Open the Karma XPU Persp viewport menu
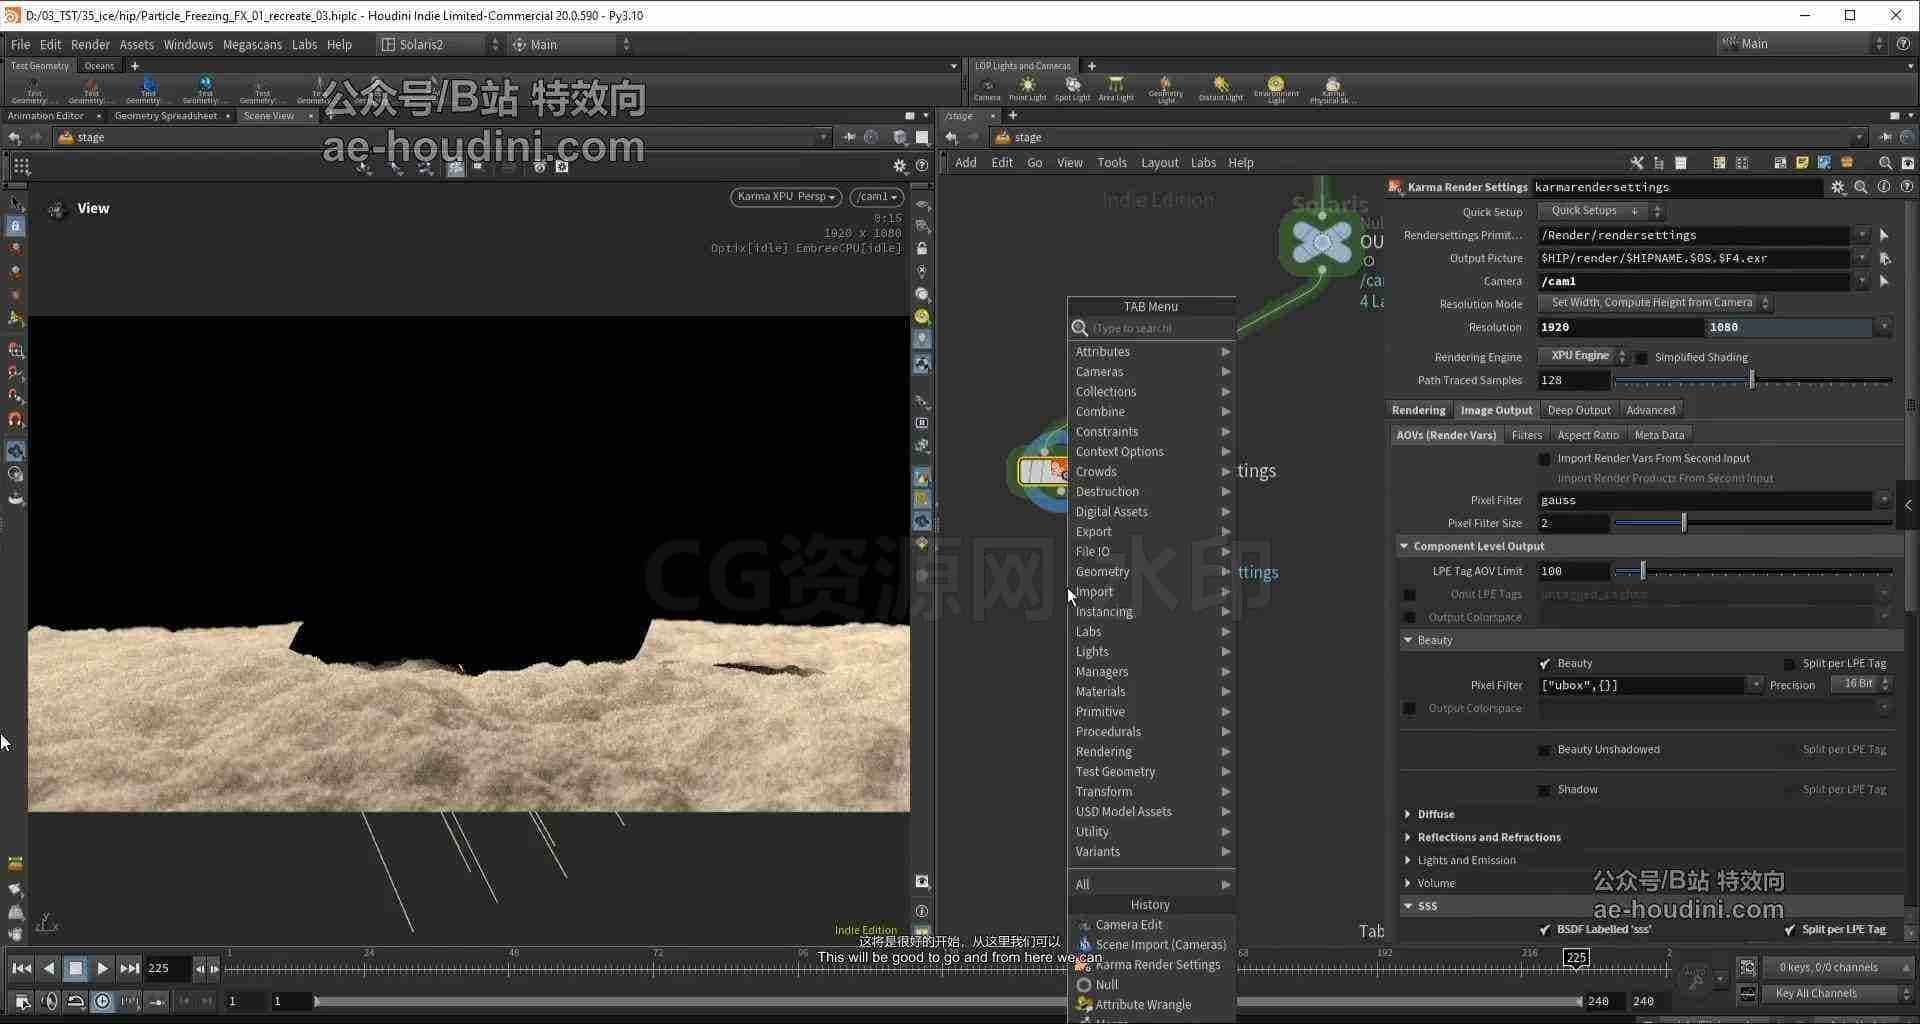The image size is (1920, 1024). (x=785, y=197)
